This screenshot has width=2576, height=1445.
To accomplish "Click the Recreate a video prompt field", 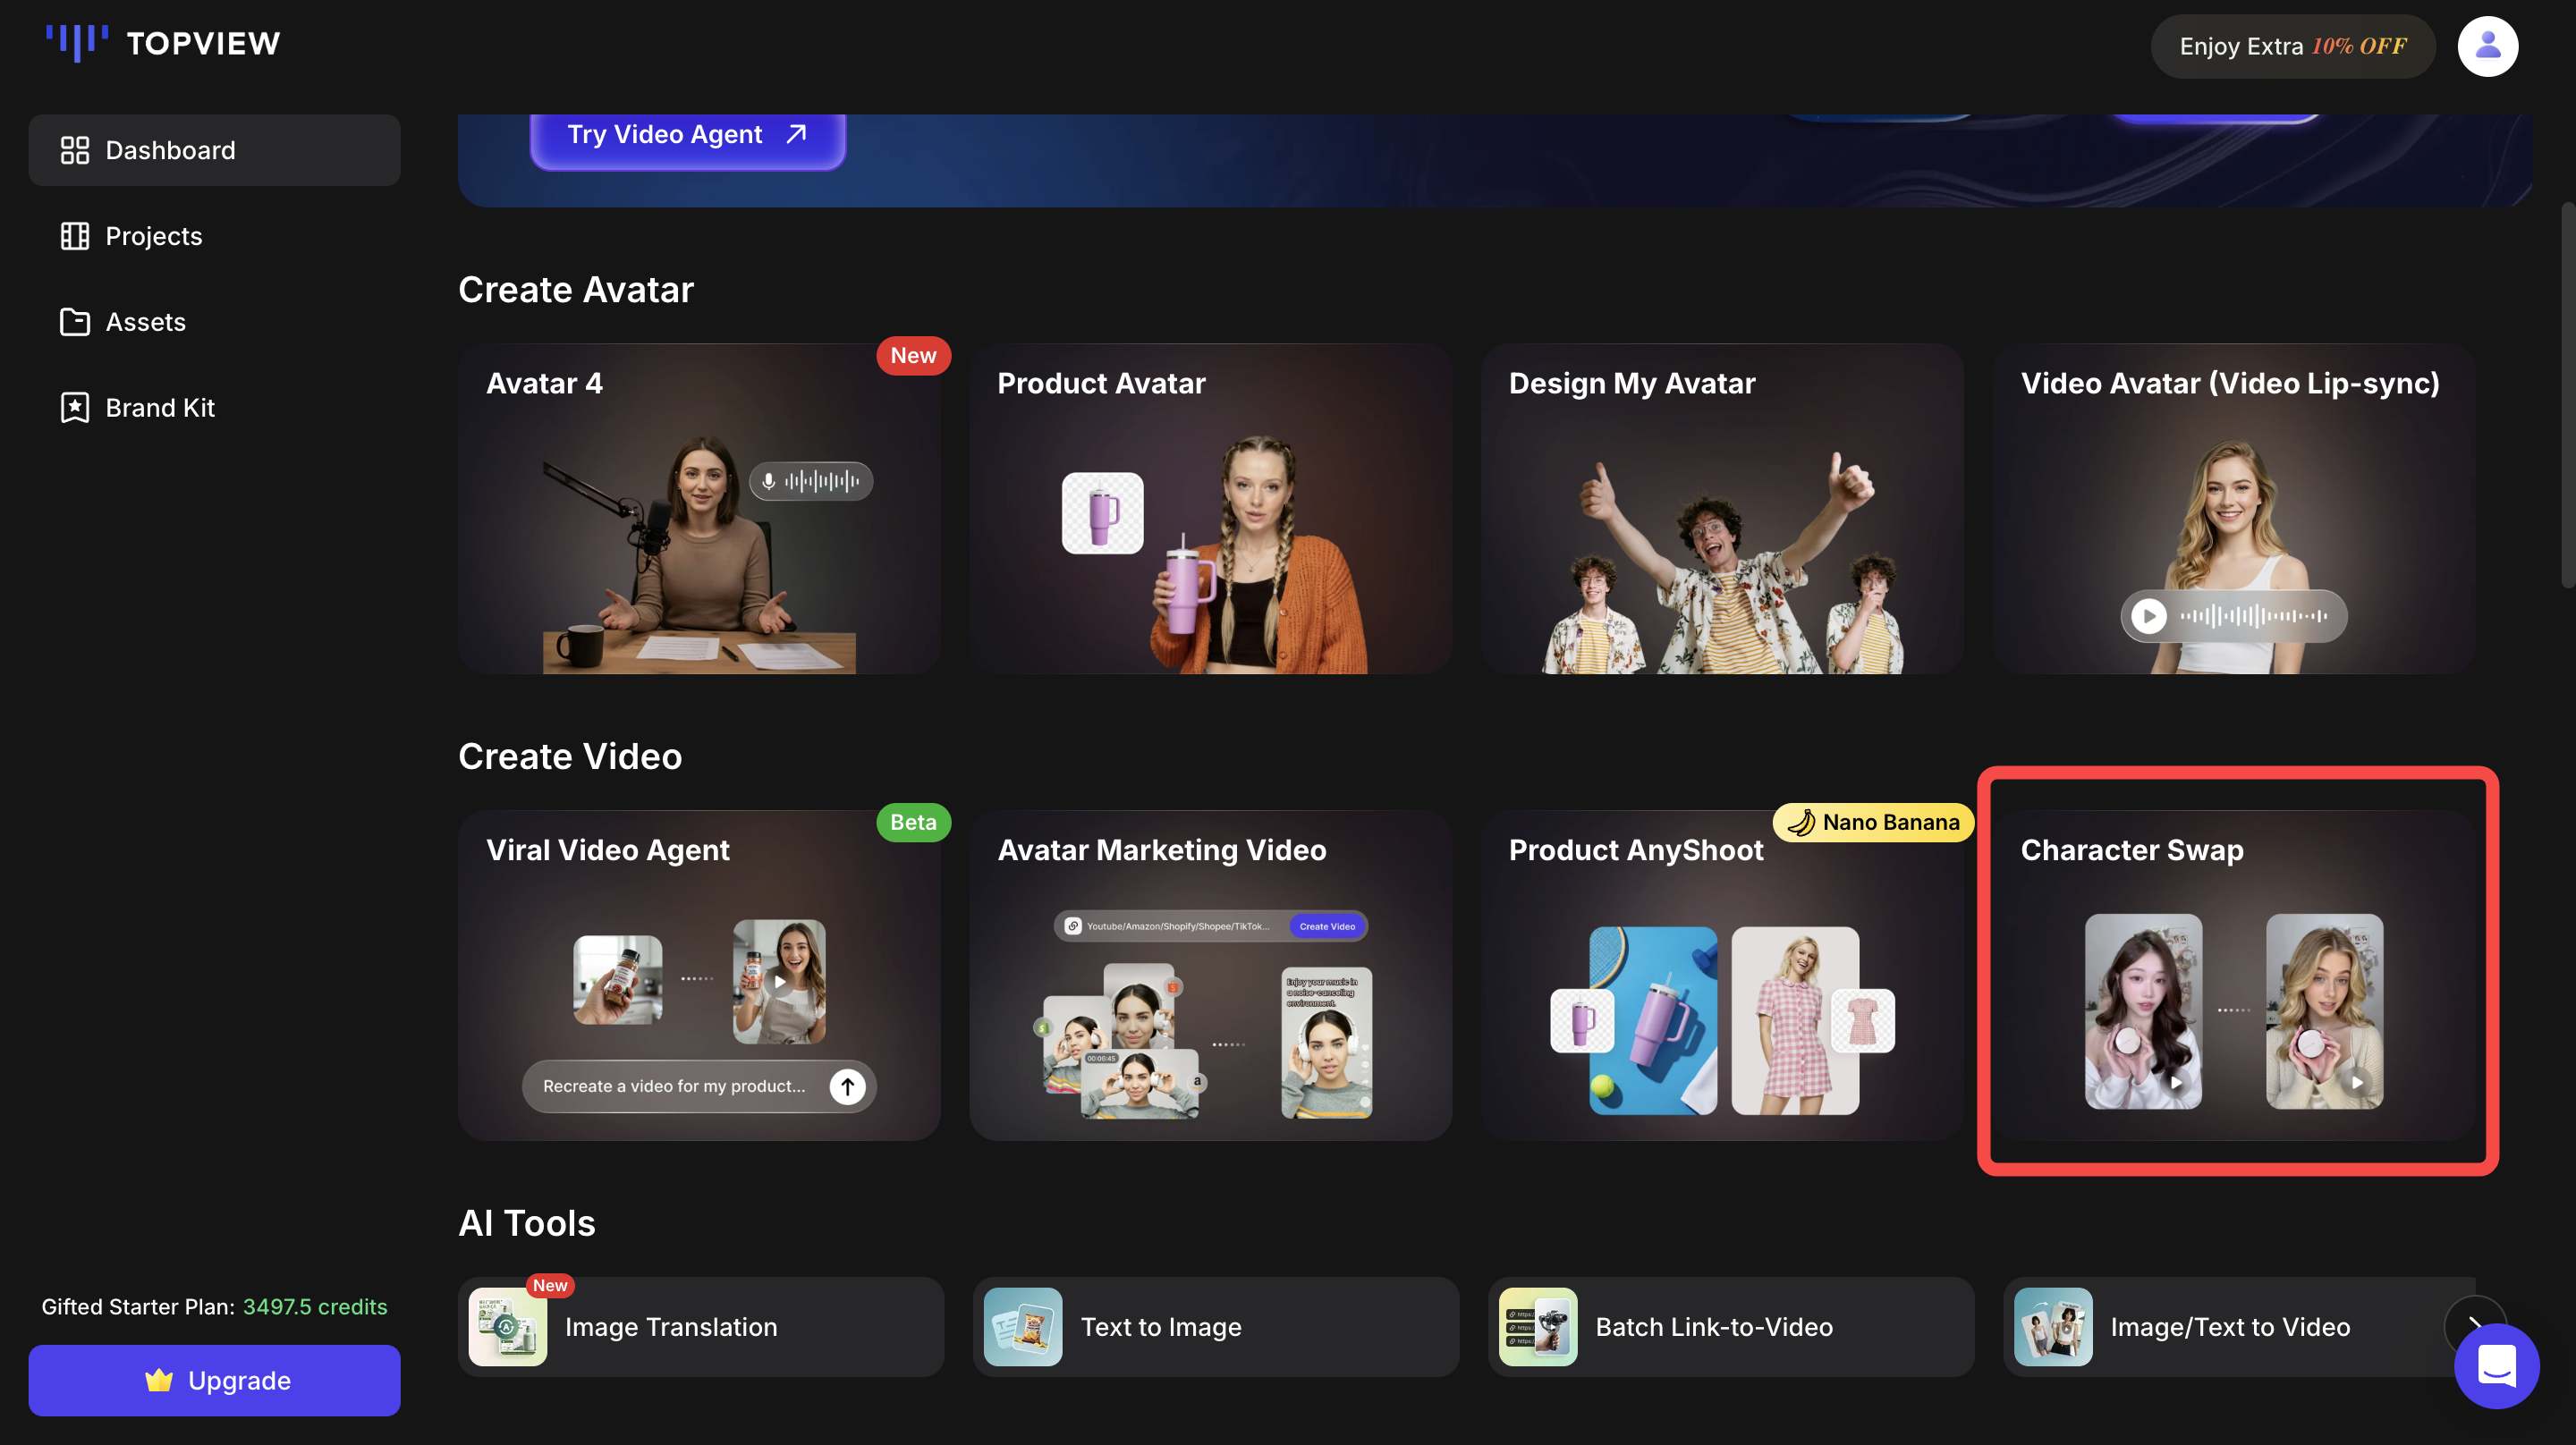I will click(x=672, y=1086).
